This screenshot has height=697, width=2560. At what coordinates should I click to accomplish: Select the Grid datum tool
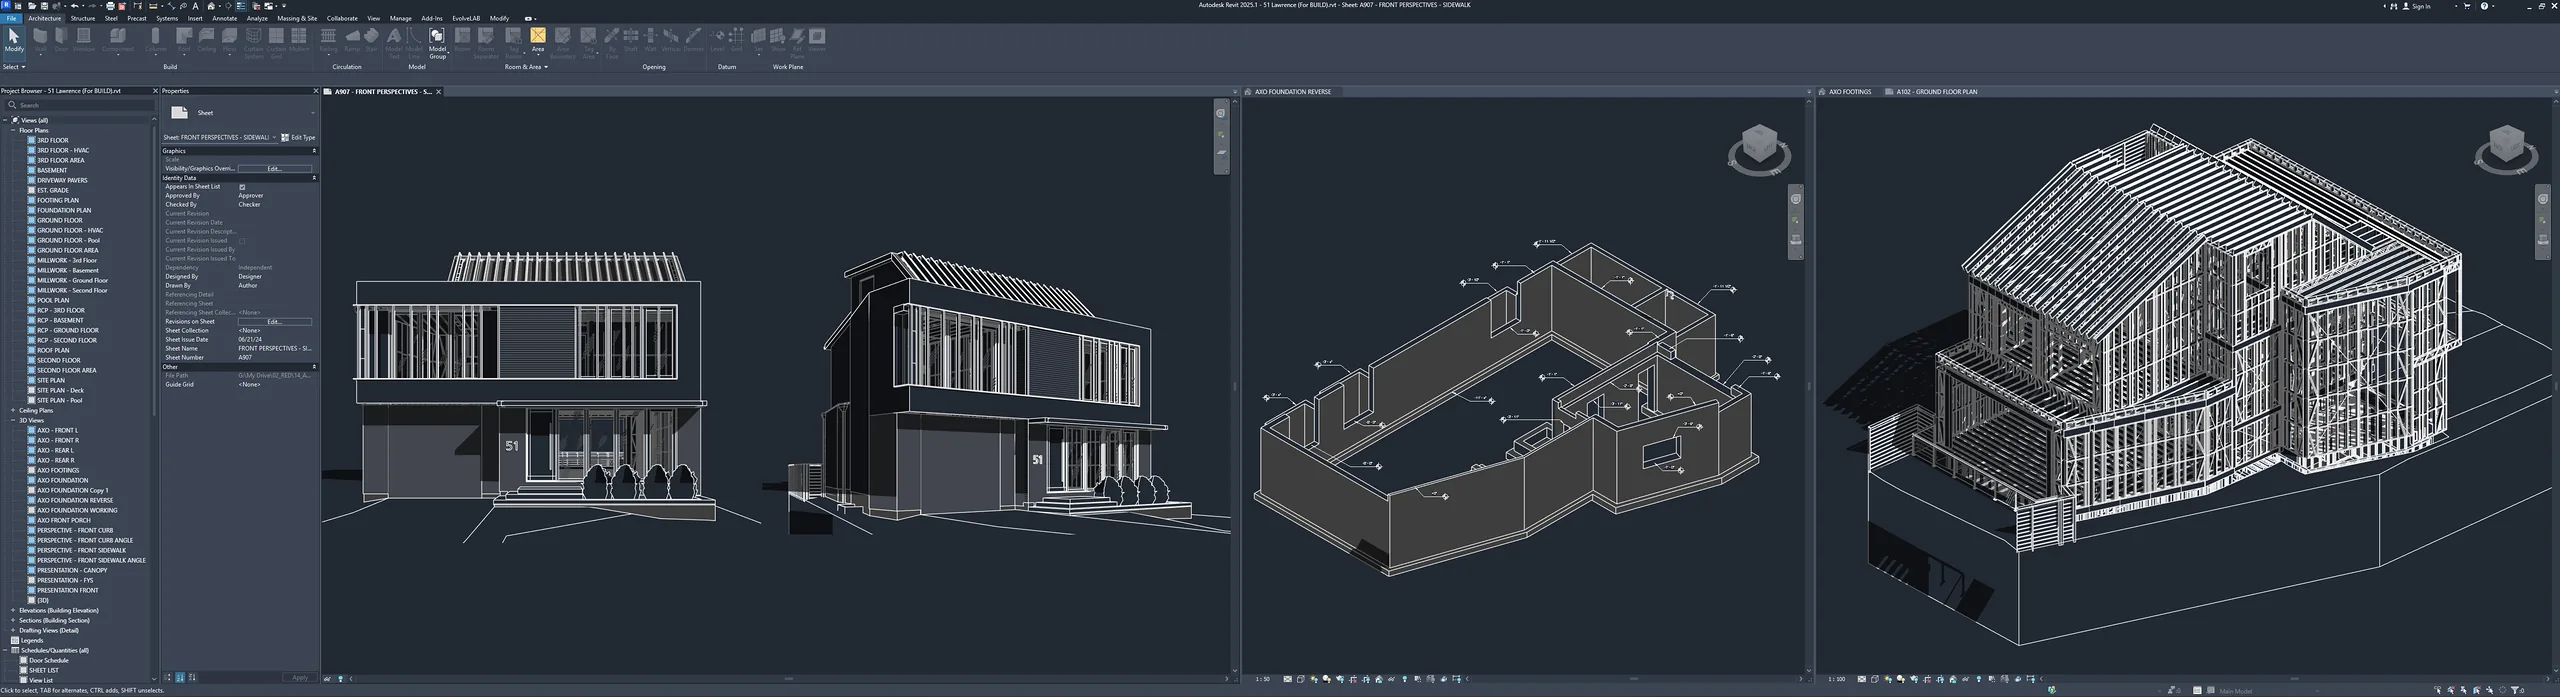click(736, 40)
